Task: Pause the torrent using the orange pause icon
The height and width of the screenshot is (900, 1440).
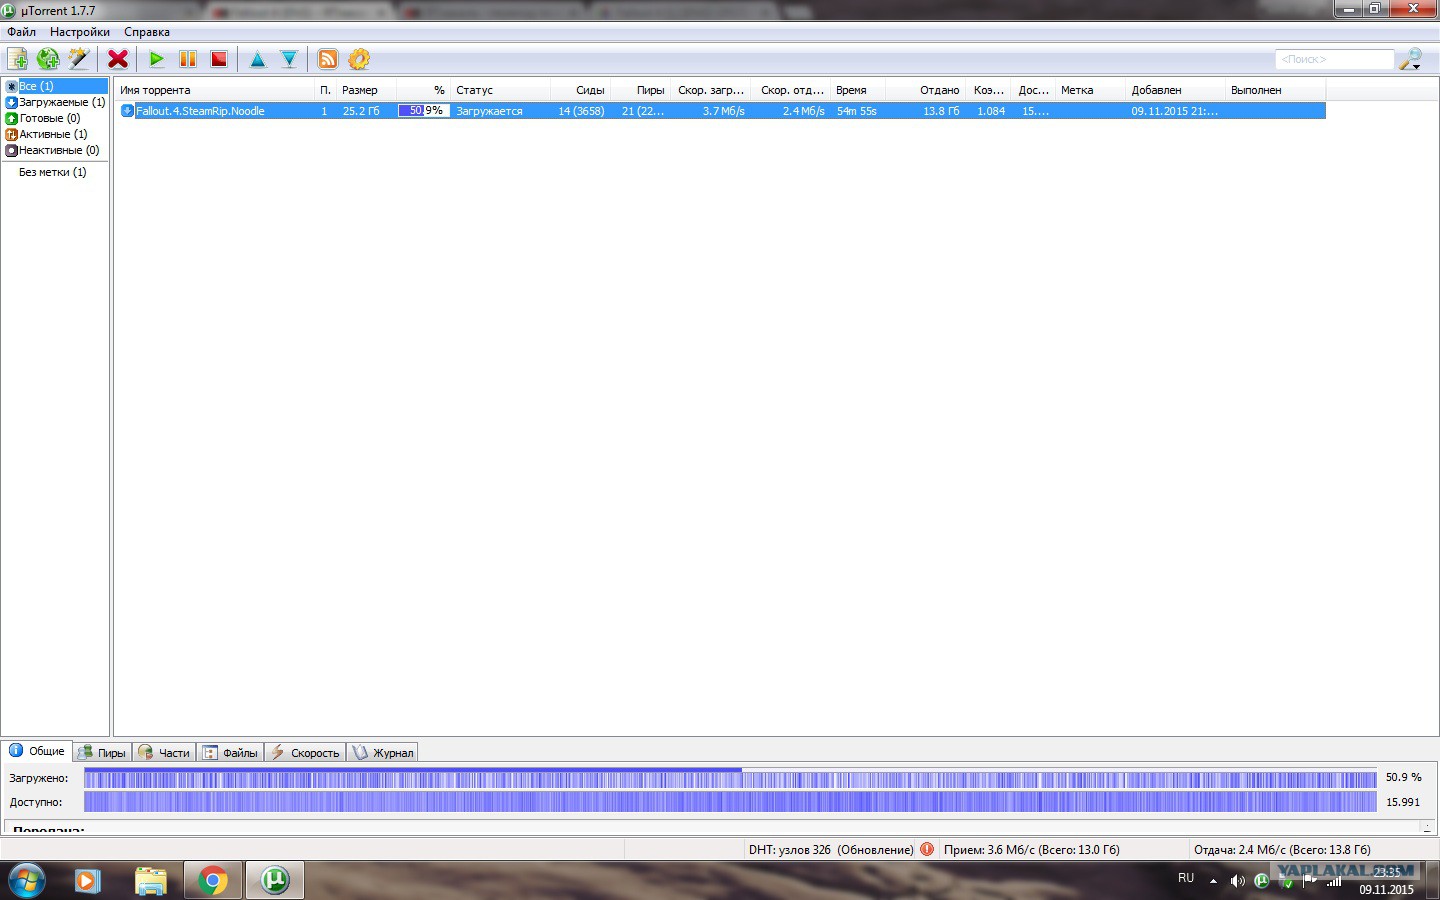Action: [x=188, y=59]
